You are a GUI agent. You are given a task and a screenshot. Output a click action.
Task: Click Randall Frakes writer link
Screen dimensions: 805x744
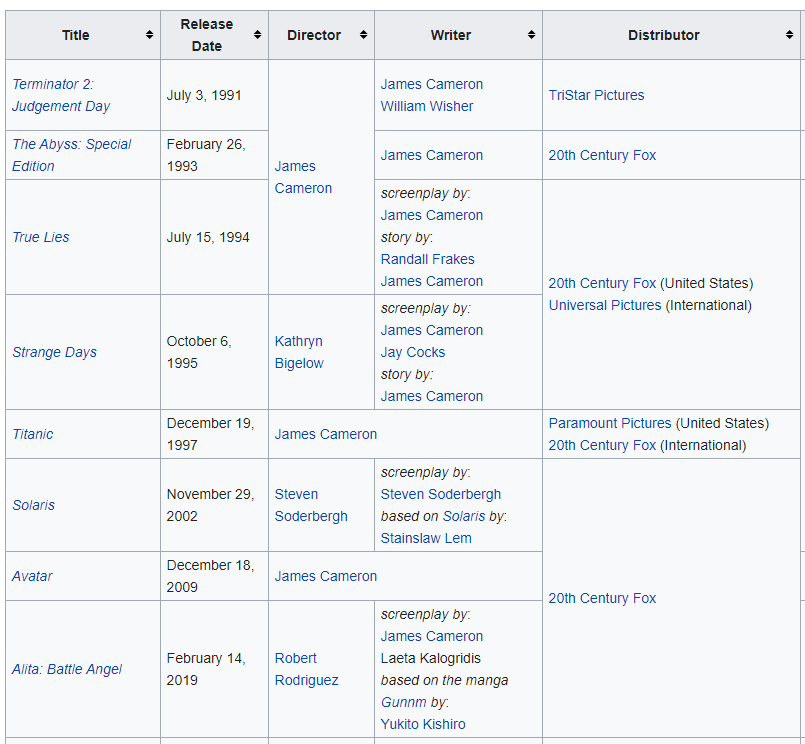pyautogui.click(x=427, y=259)
